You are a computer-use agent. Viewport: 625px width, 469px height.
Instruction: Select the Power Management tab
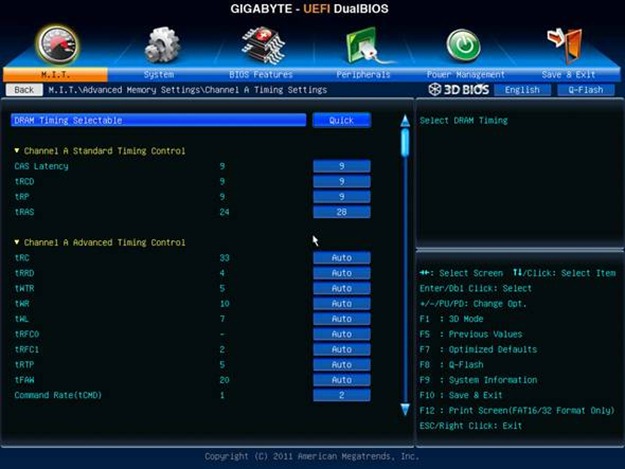pyautogui.click(x=466, y=75)
